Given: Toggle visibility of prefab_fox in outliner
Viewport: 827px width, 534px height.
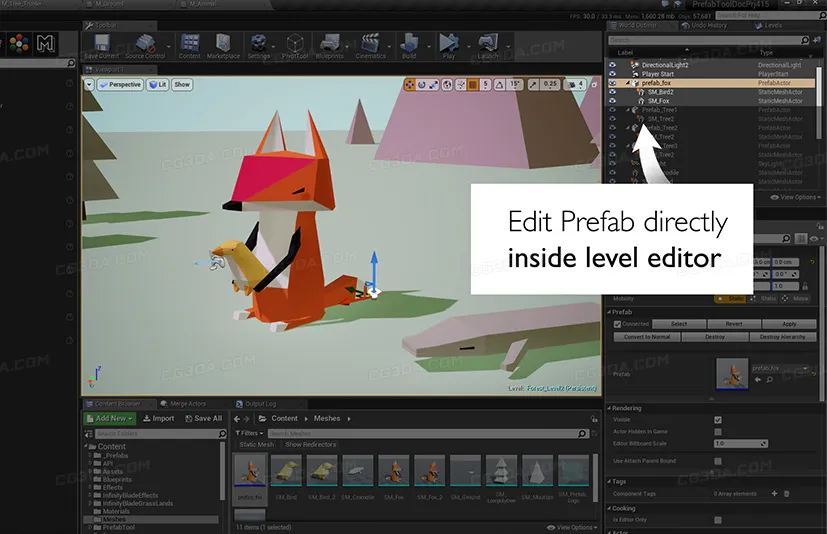Looking at the screenshot, I should coord(612,83).
